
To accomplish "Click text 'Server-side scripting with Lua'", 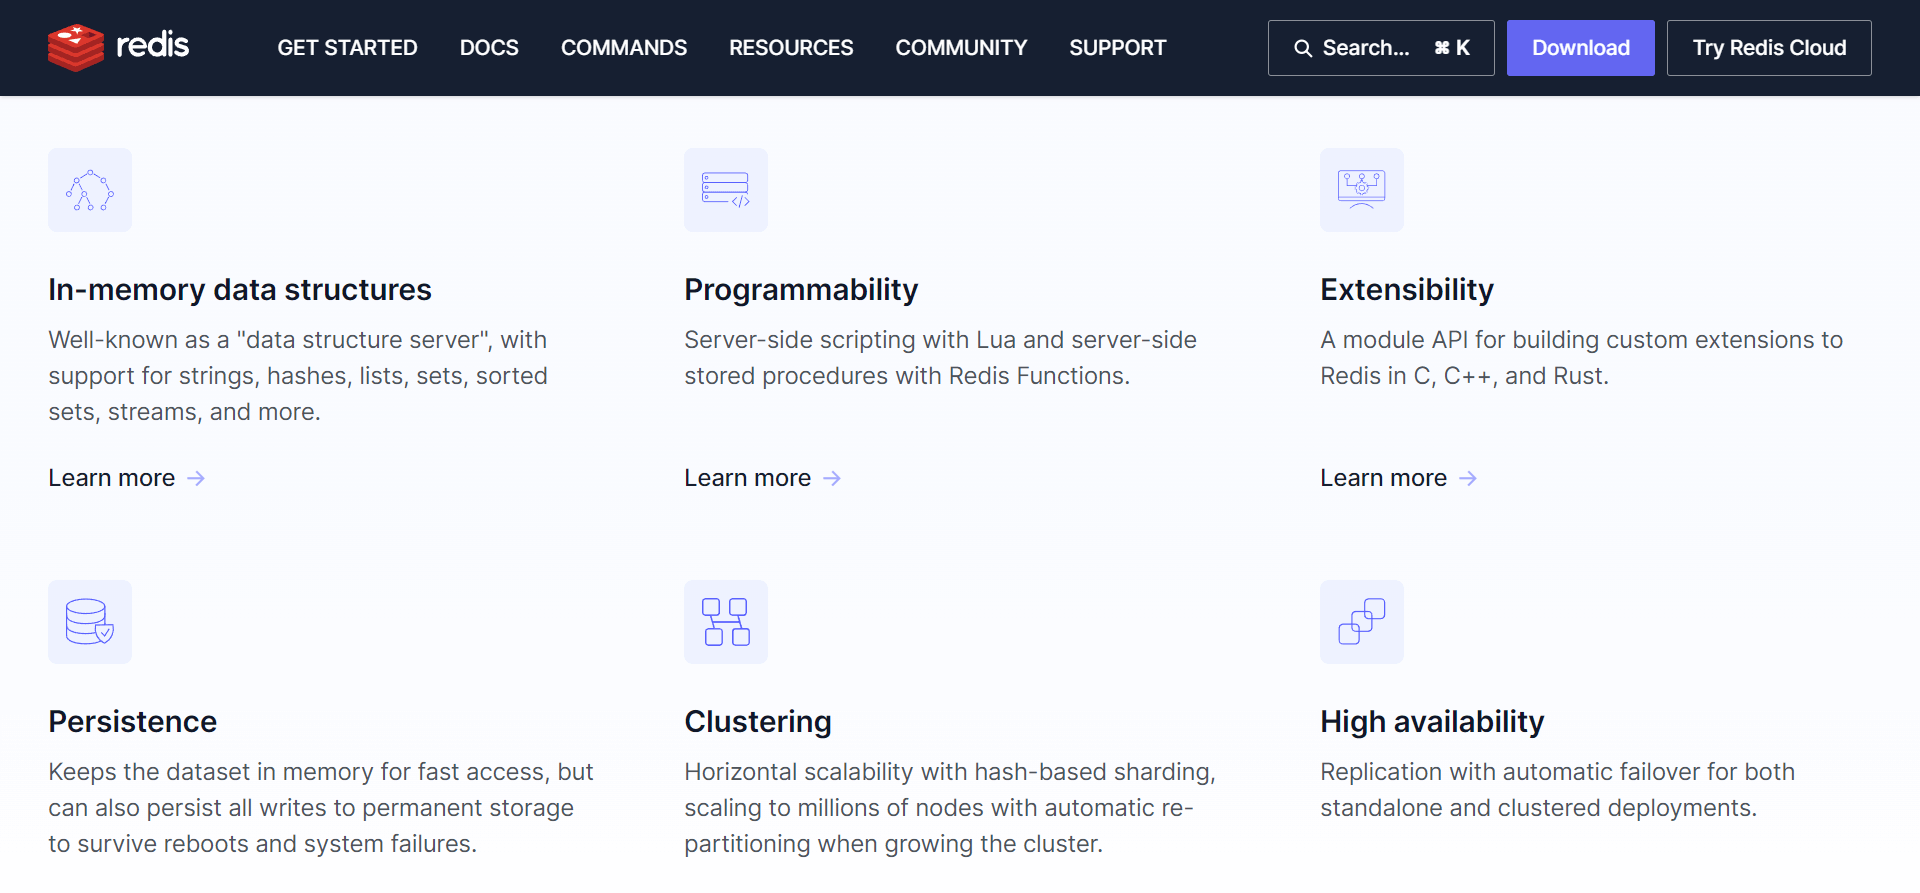I will [850, 340].
